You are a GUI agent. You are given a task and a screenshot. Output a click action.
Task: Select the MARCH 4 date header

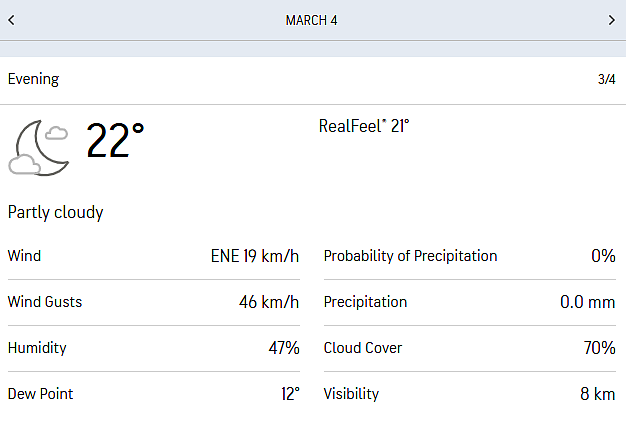tap(311, 20)
